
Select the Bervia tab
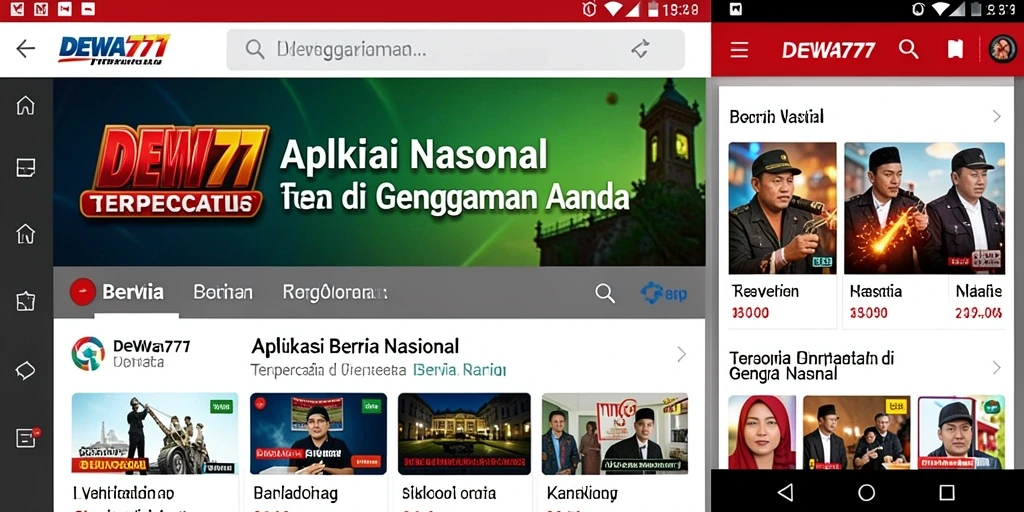point(133,292)
